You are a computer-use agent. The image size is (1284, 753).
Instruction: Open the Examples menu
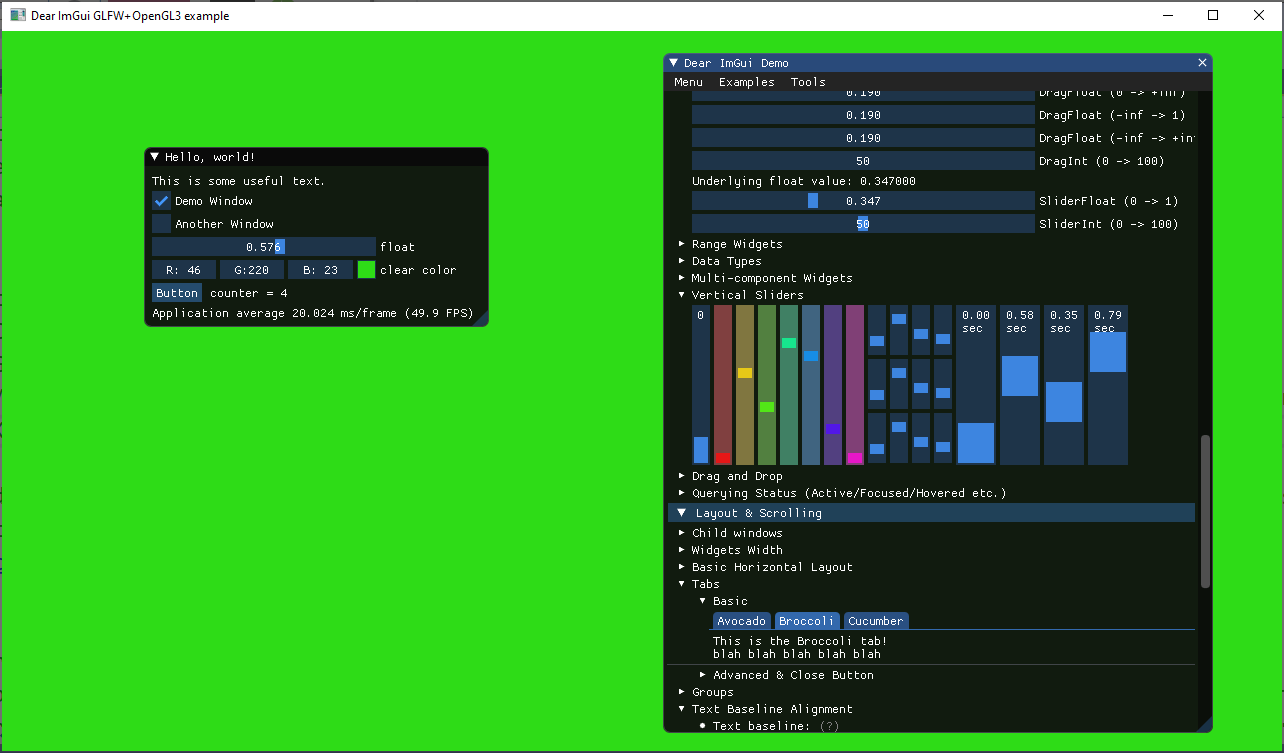coord(747,82)
